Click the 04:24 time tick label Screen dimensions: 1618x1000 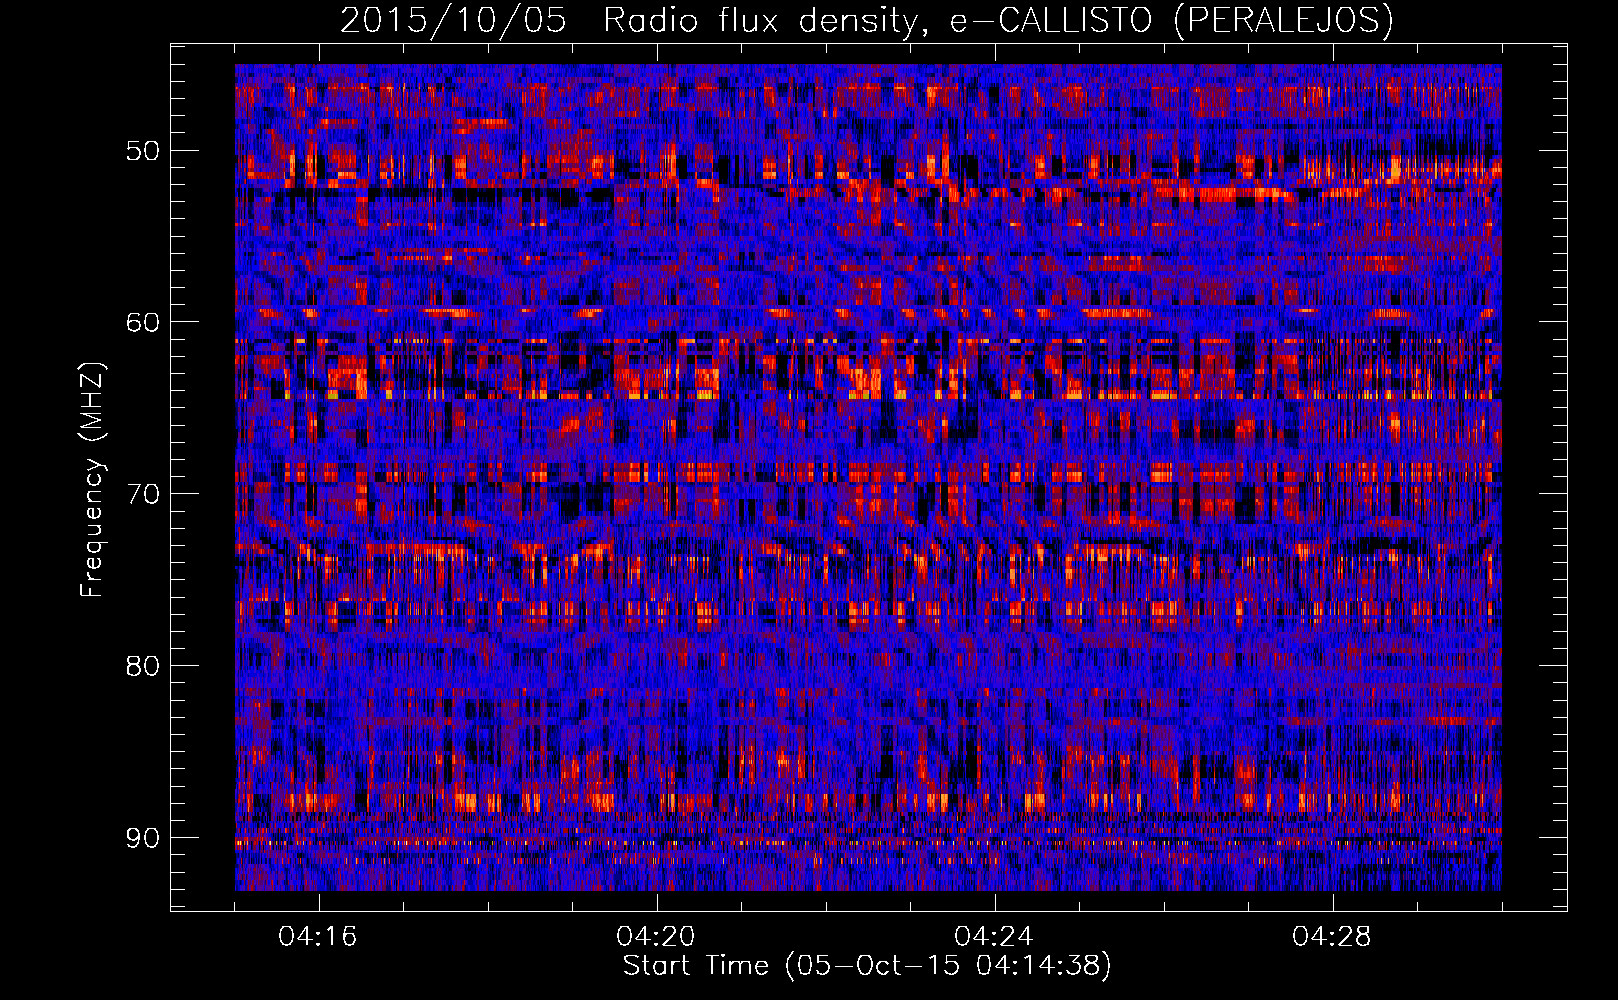coord(994,936)
